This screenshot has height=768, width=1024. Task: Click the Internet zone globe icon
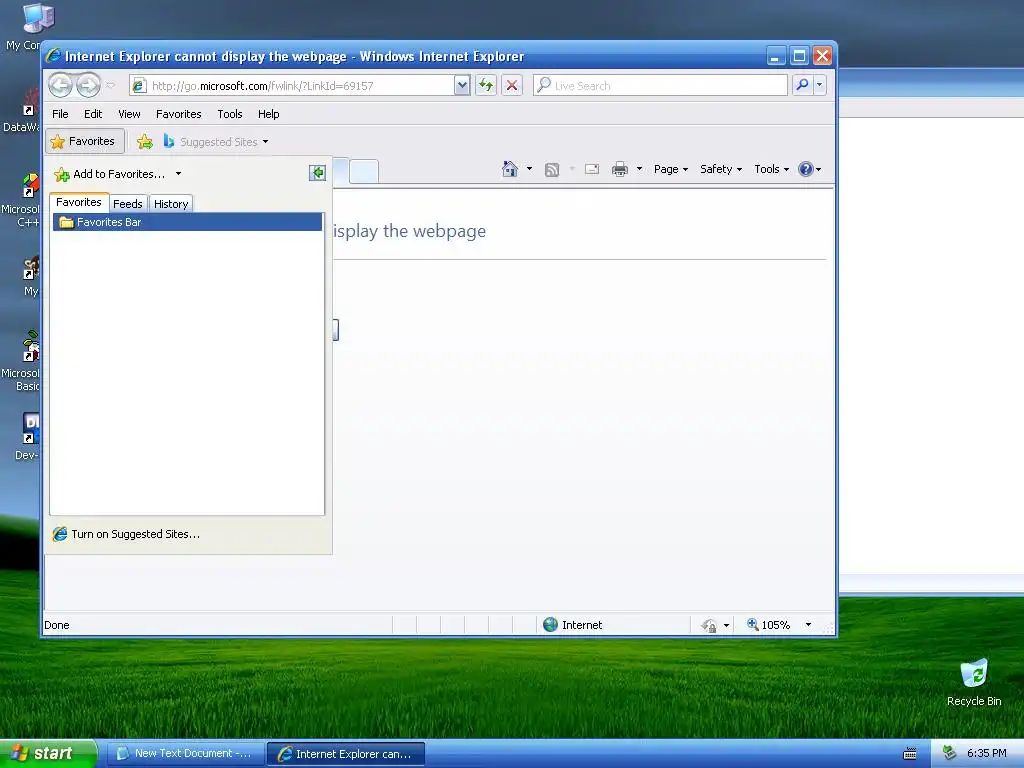(x=551, y=625)
